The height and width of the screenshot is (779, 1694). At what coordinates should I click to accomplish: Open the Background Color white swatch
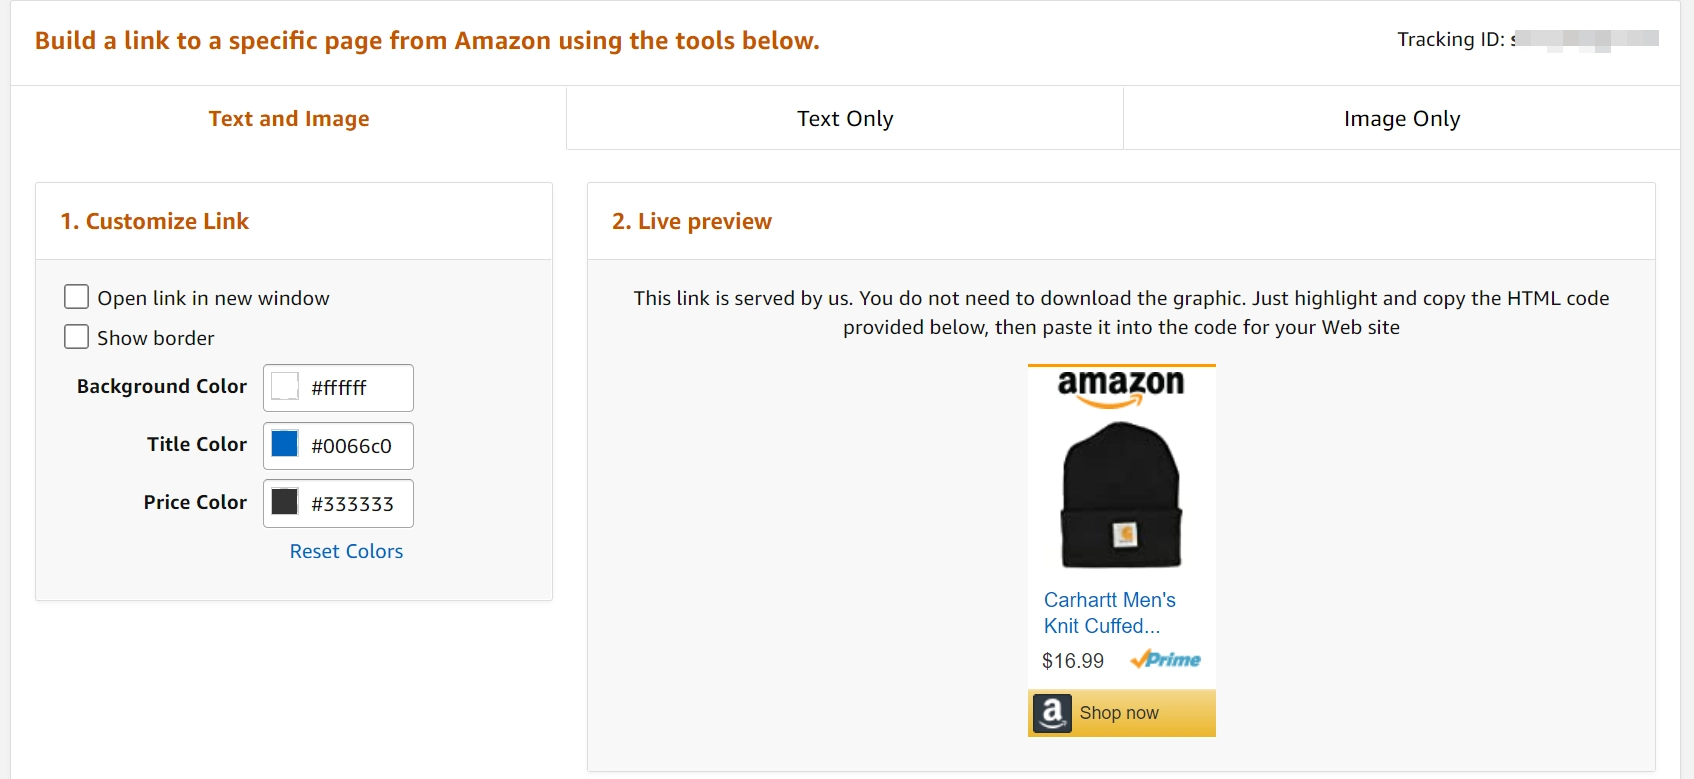[x=285, y=386]
